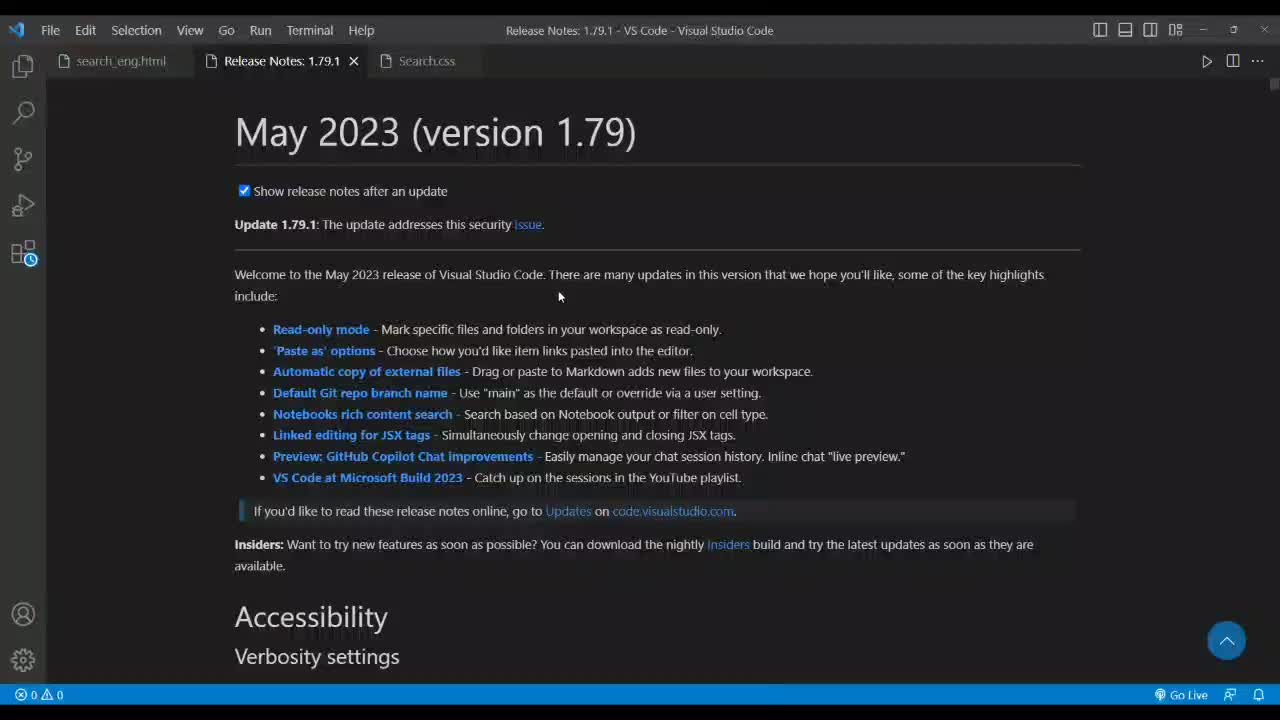Open the File menu
This screenshot has width=1280, height=720.
point(50,30)
